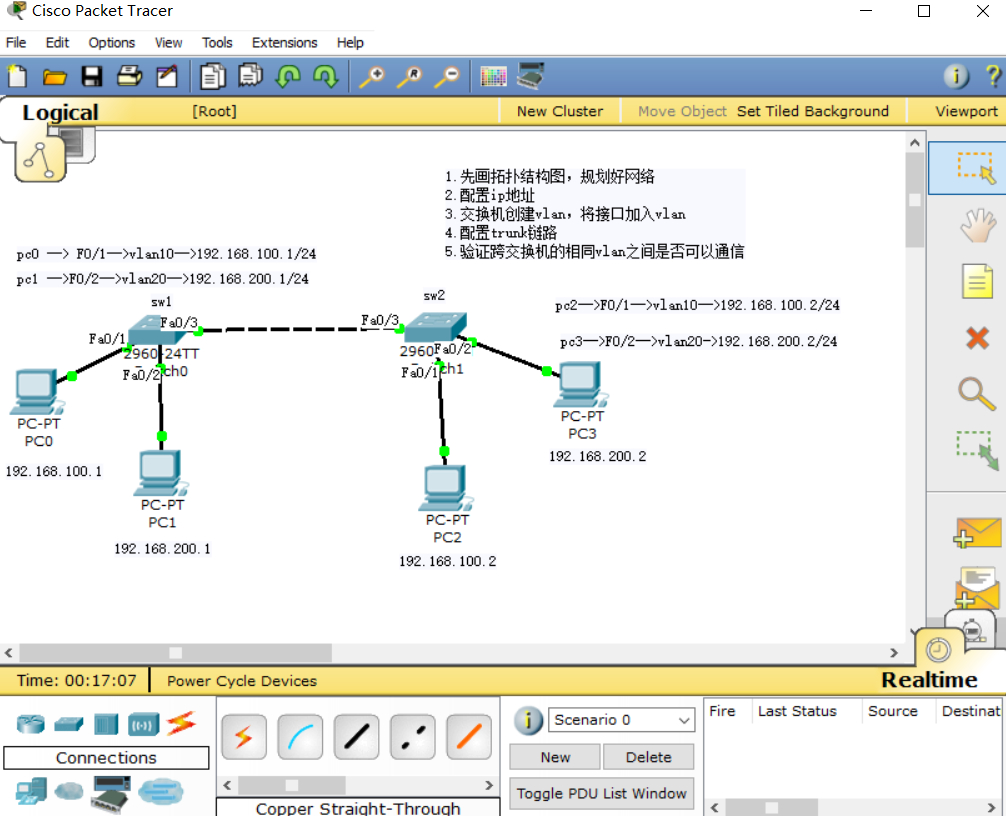Open help via question mark icon

click(x=993, y=76)
